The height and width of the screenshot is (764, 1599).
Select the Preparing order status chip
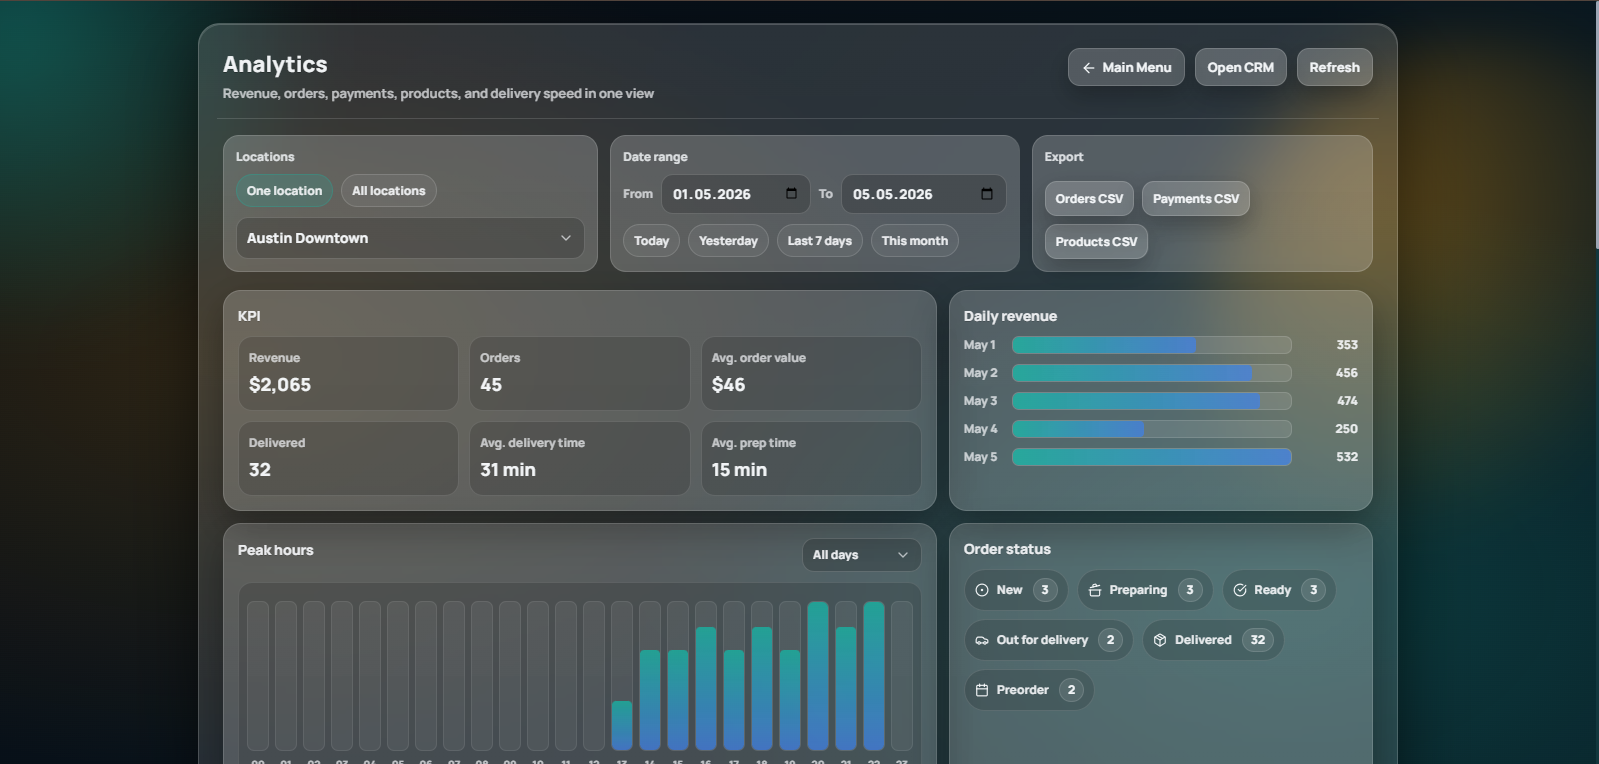point(1145,590)
